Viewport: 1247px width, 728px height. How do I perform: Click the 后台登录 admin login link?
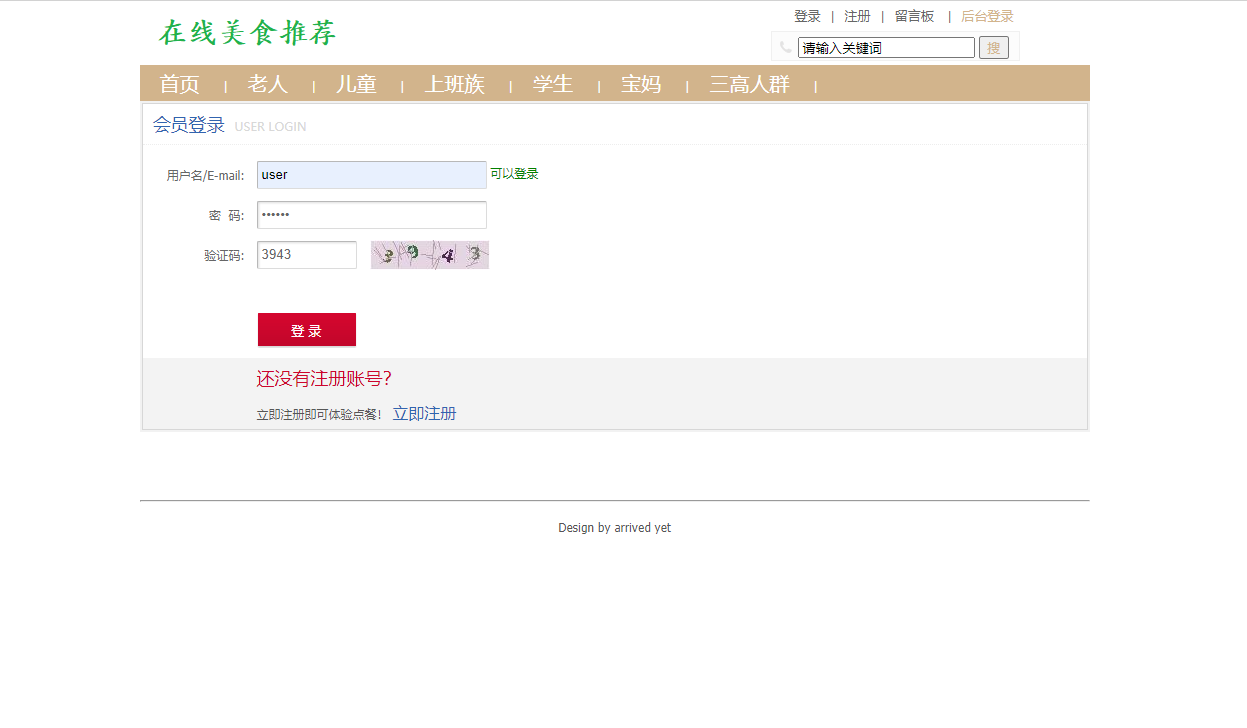tap(987, 15)
